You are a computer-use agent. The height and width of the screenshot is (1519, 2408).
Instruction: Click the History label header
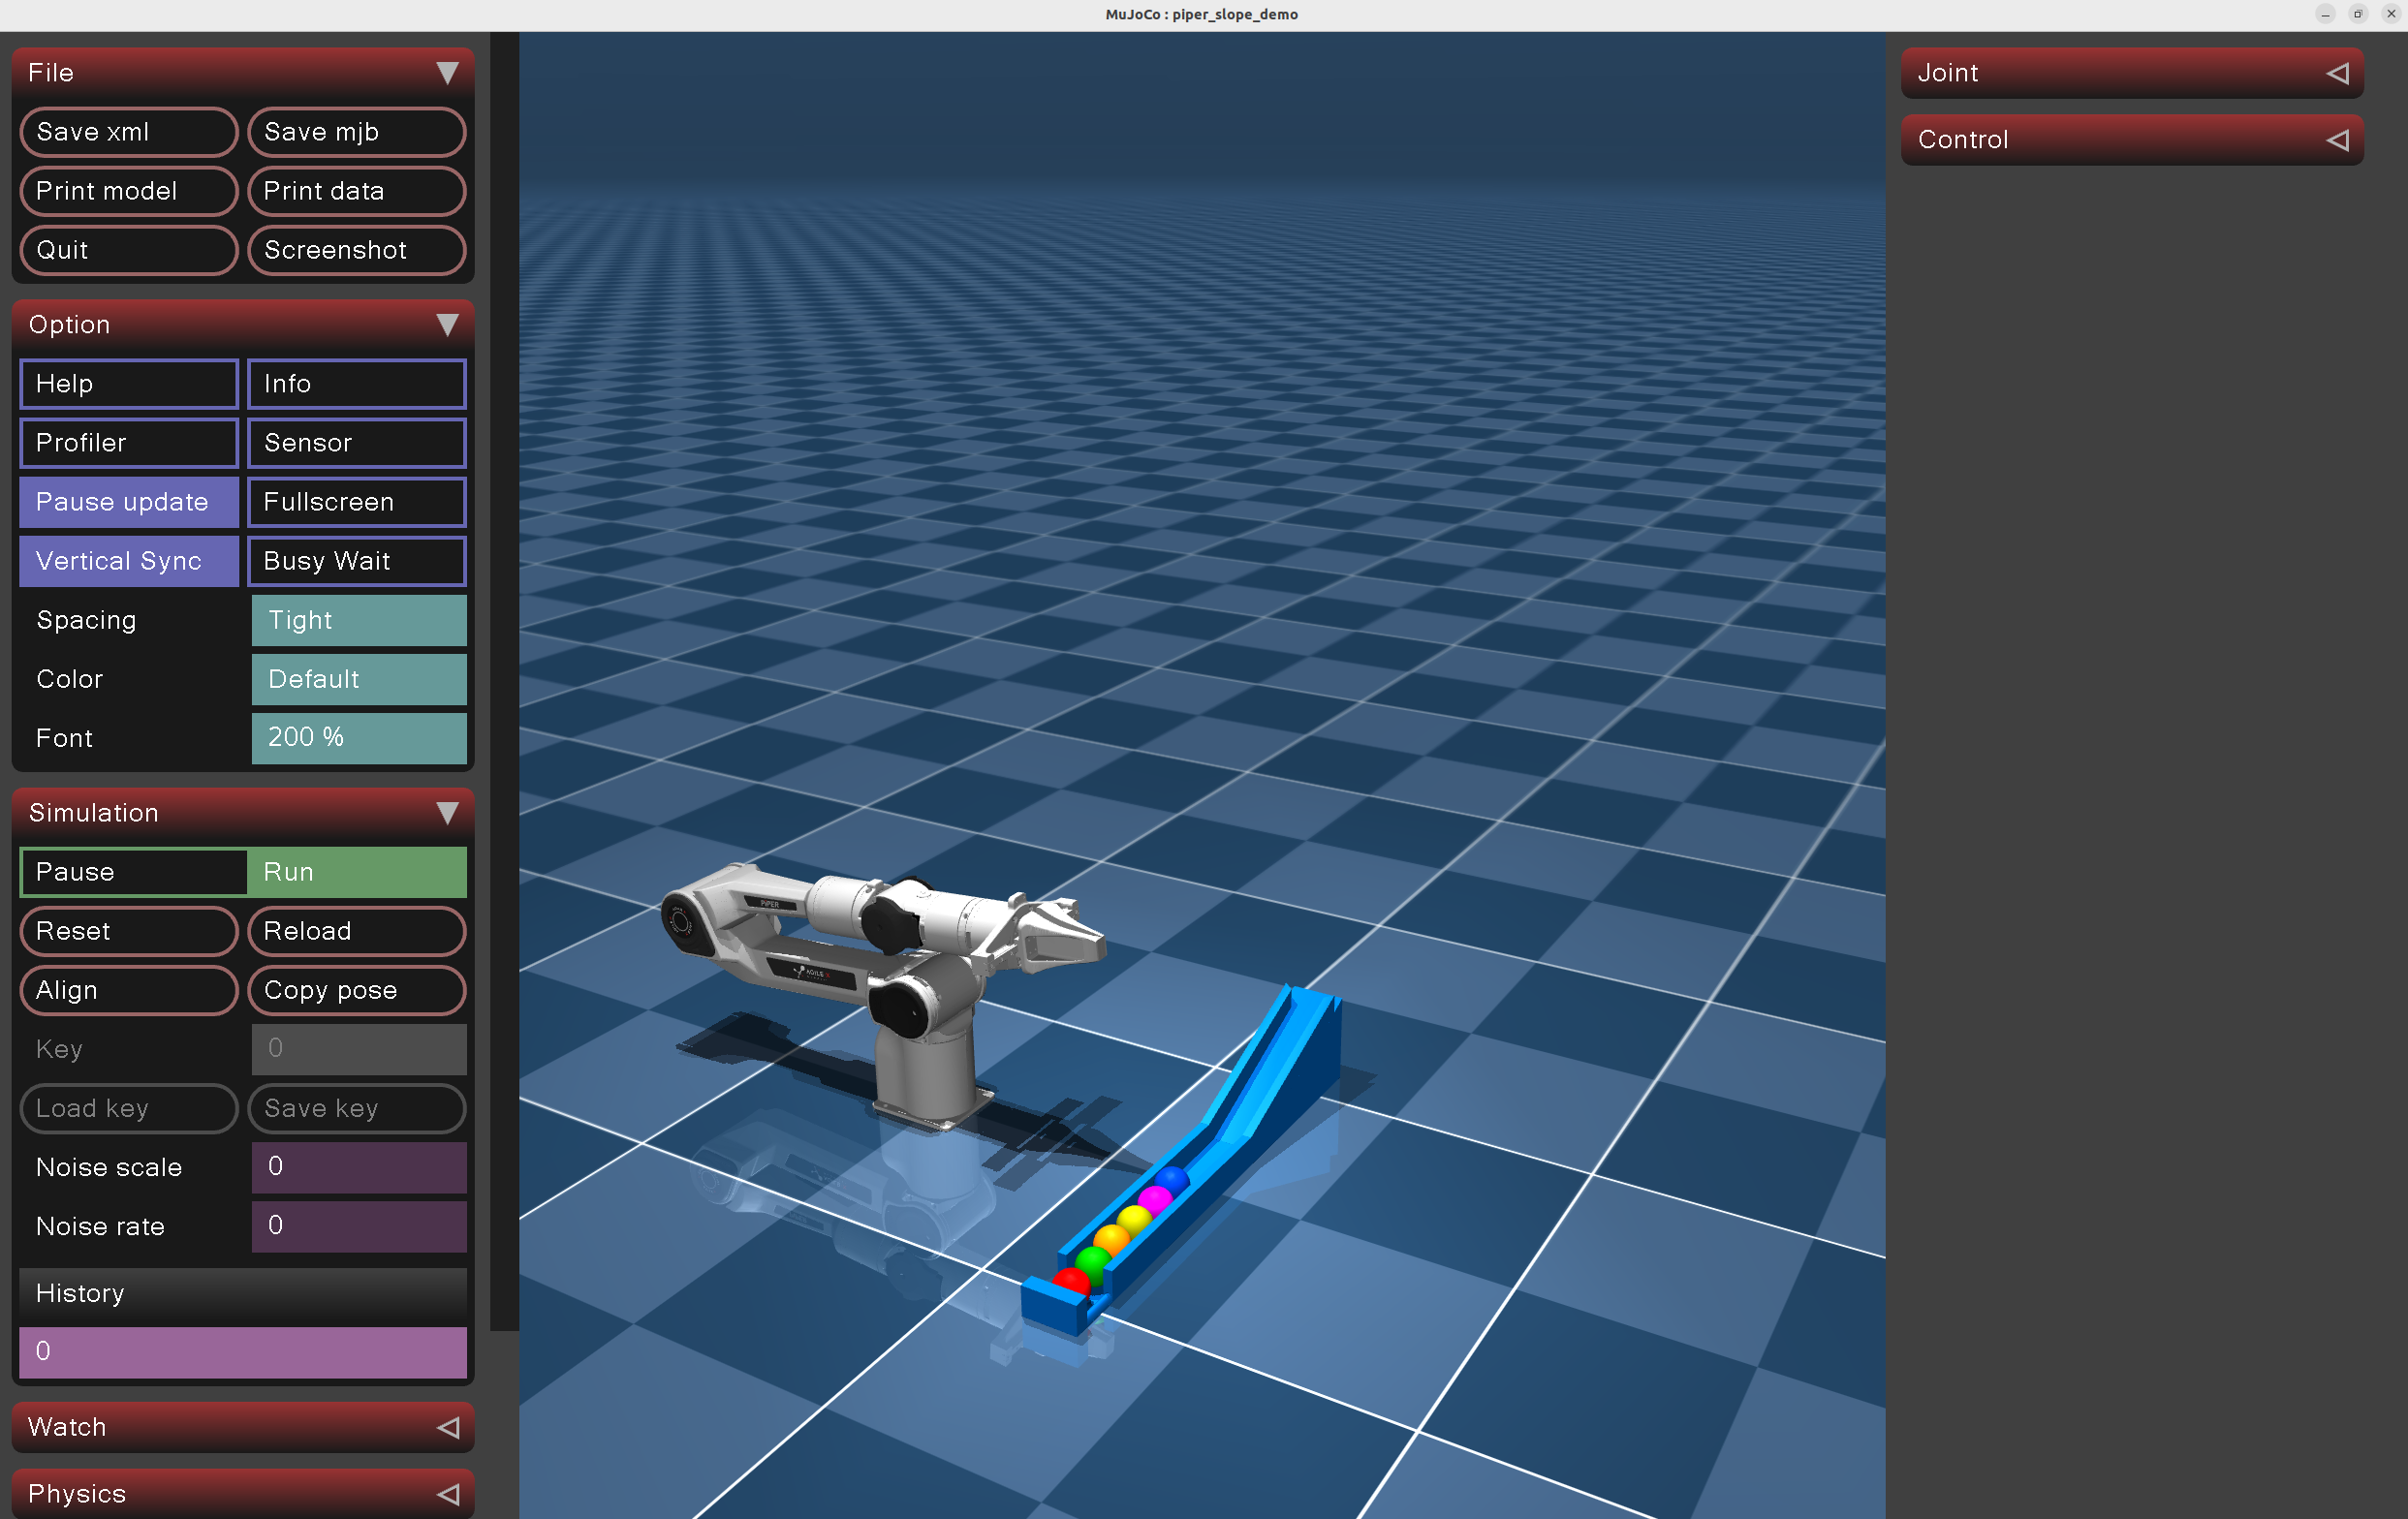click(243, 1293)
